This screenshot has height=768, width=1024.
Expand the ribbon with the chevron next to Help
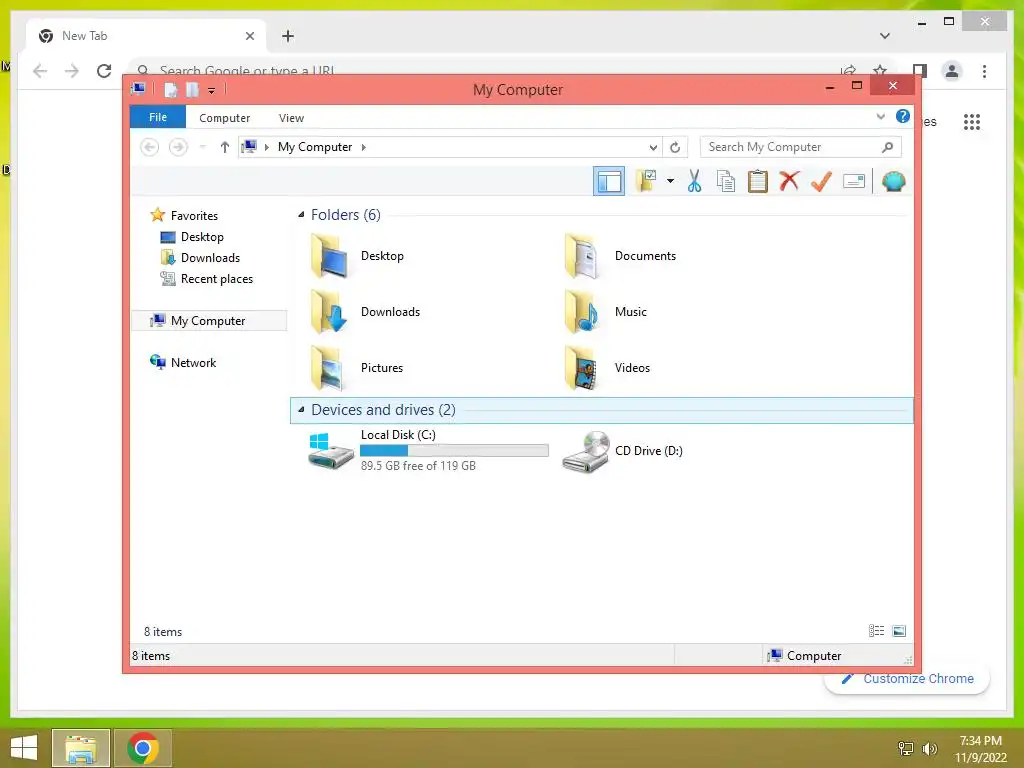click(x=880, y=117)
